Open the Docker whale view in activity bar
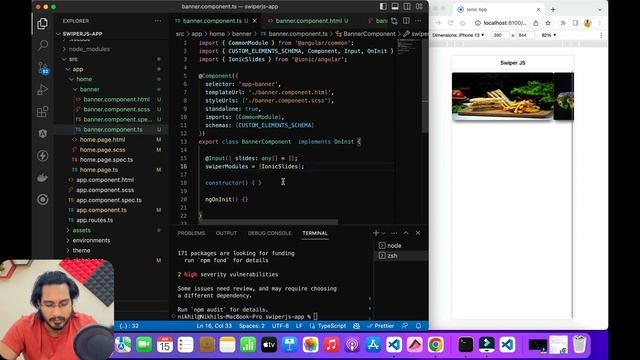This screenshot has height=360, width=640. coord(42,178)
